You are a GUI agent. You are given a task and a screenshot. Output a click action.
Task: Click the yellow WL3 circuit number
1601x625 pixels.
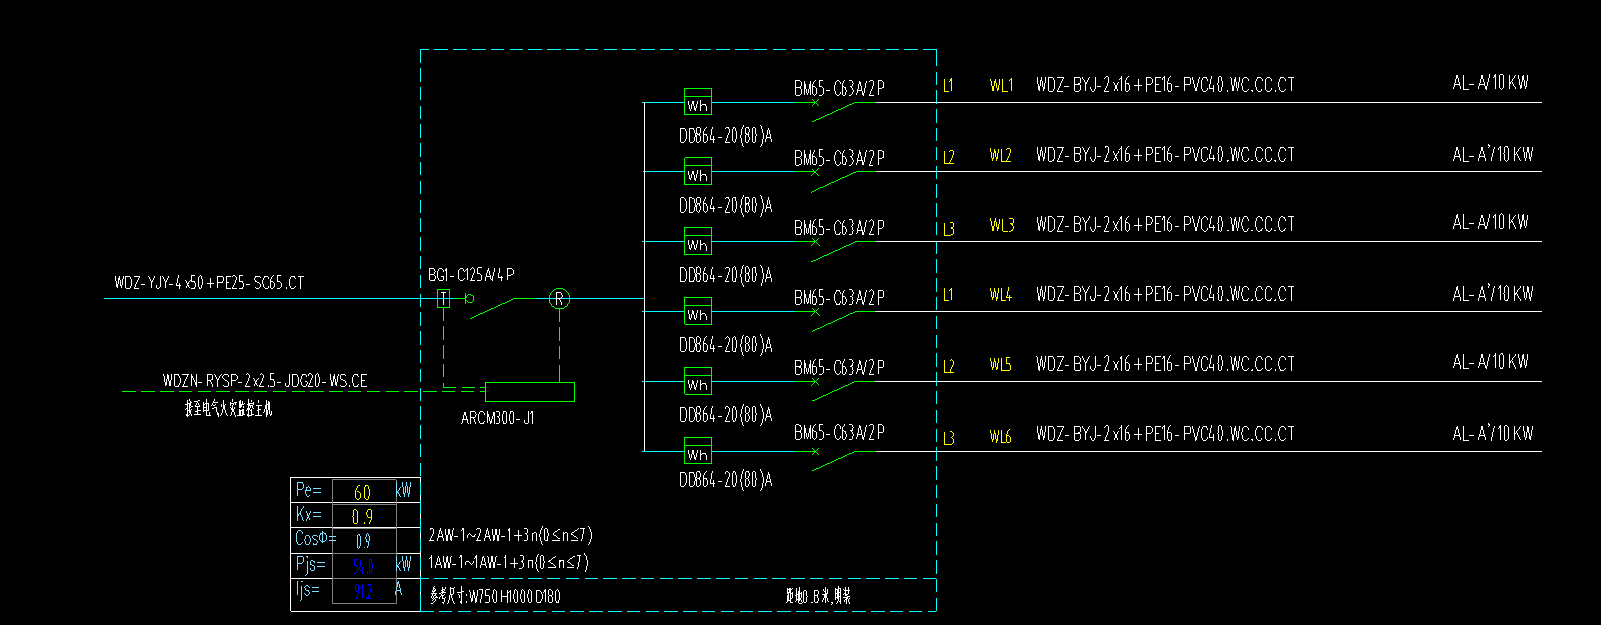point(1002,225)
